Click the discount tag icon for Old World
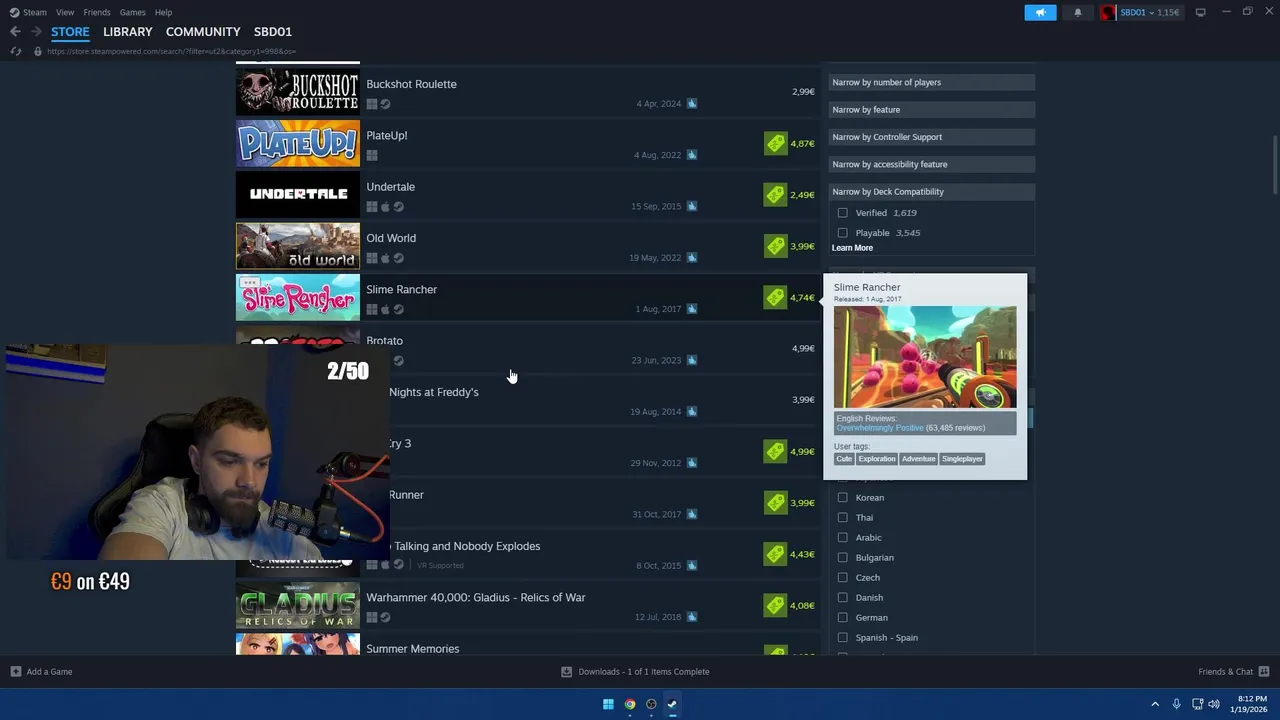 (x=776, y=246)
